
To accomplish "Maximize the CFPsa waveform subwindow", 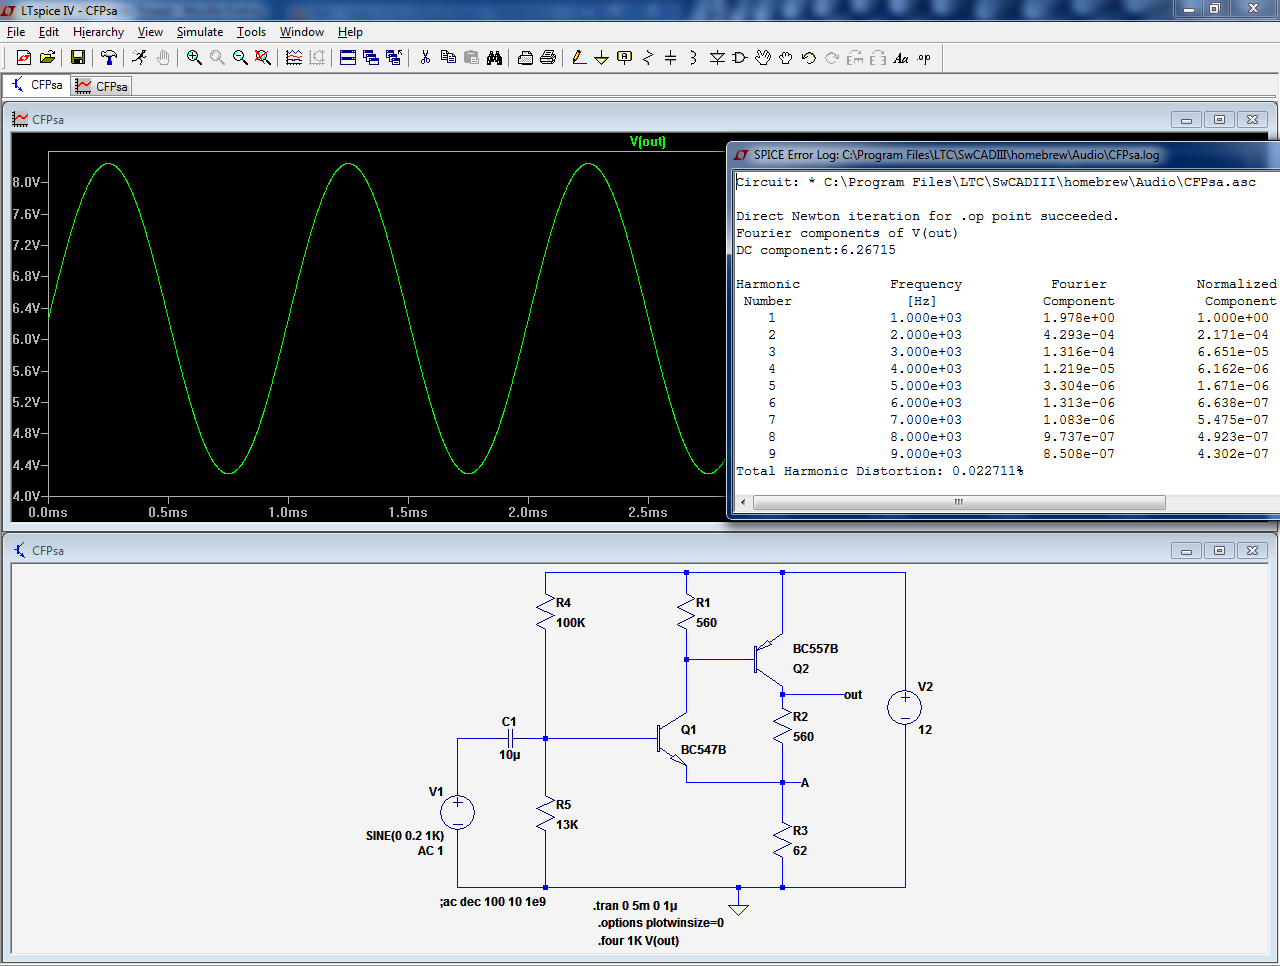I will click(1219, 119).
